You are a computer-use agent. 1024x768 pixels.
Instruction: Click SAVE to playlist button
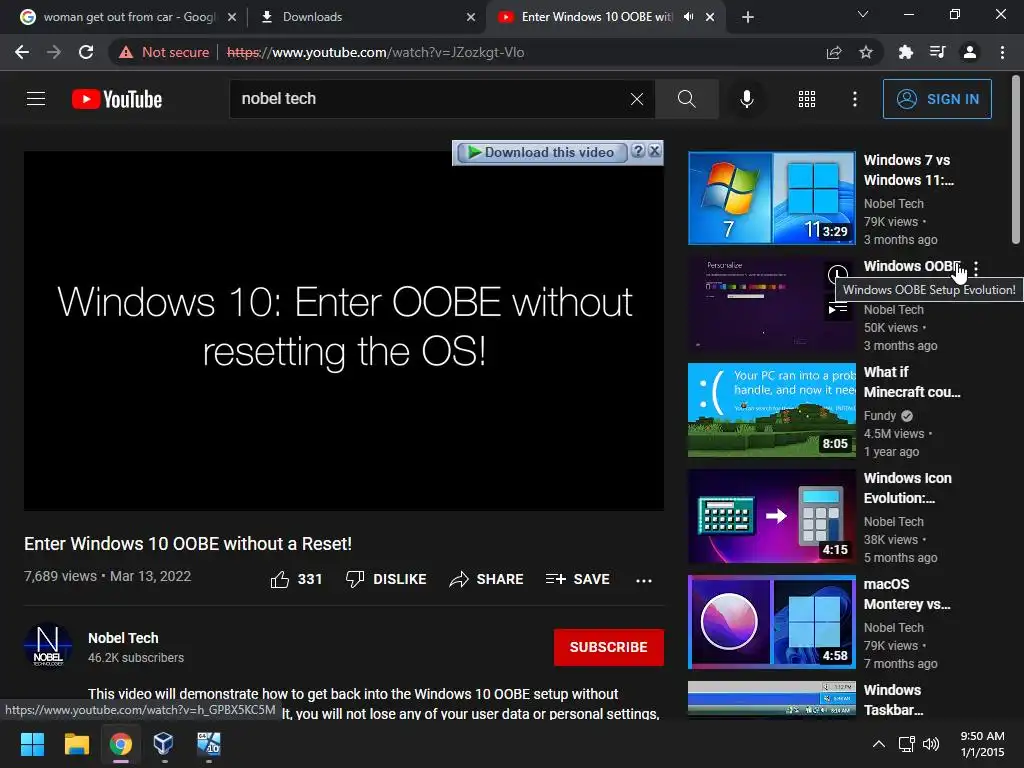click(x=577, y=579)
